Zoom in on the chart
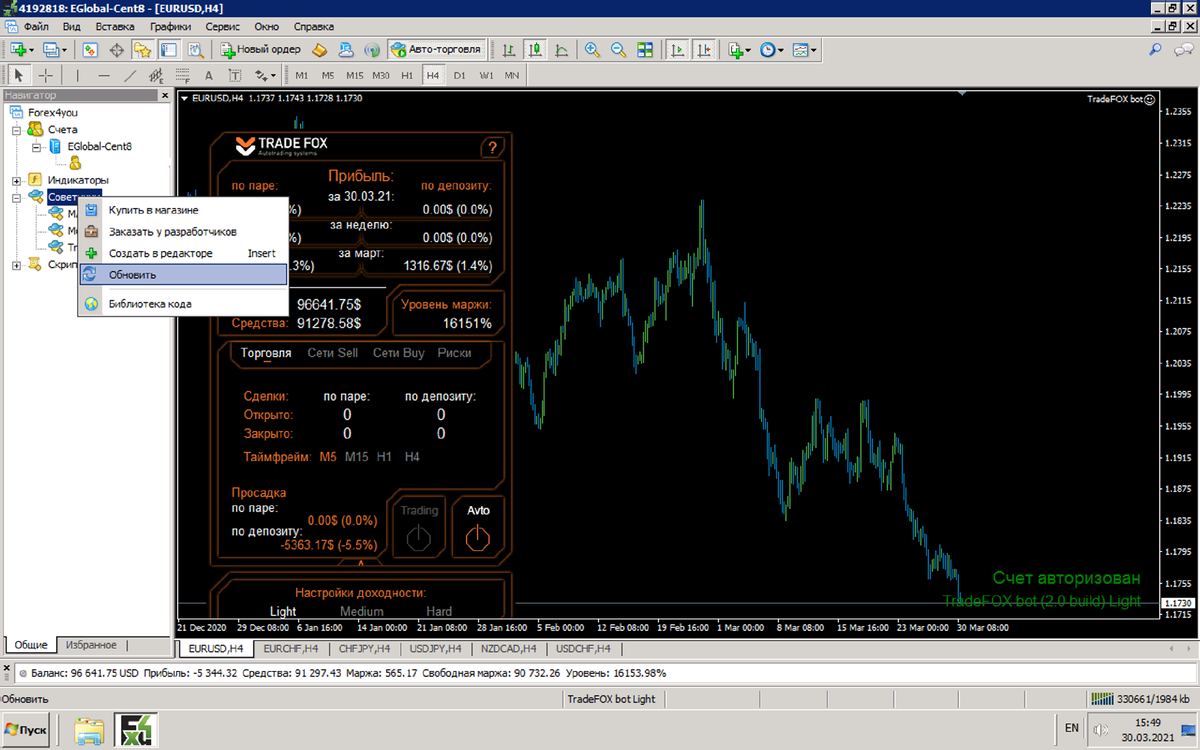The width and height of the screenshot is (1200, 750). coord(592,49)
